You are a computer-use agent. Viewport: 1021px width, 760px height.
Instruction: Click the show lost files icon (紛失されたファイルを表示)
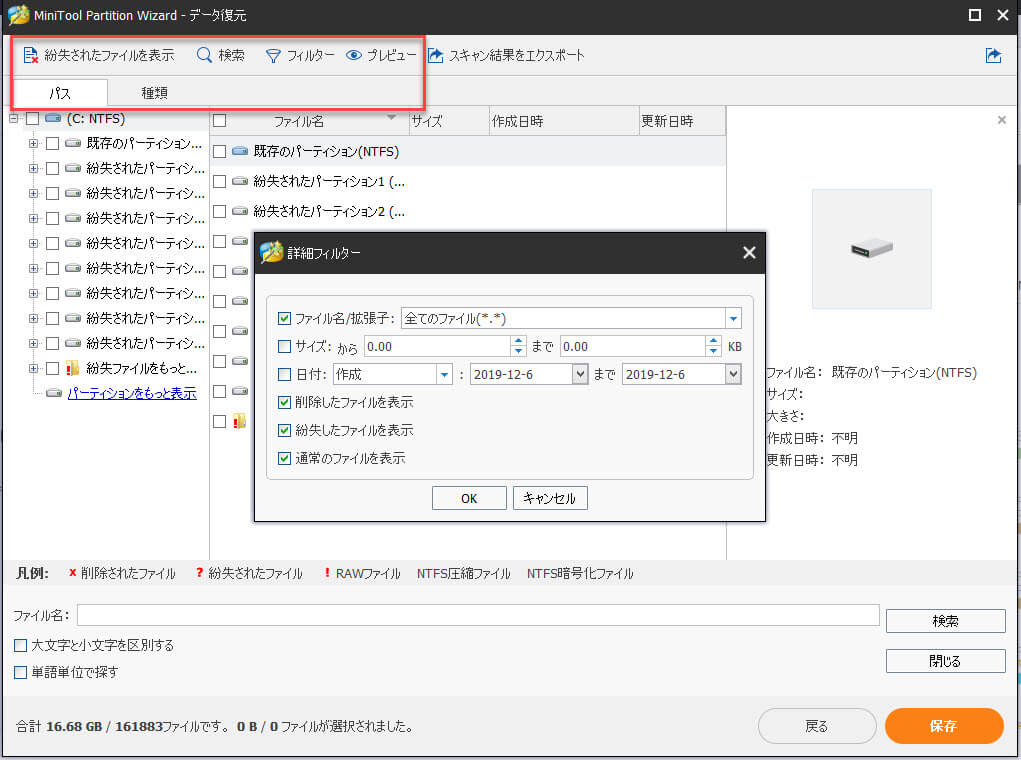(31, 55)
